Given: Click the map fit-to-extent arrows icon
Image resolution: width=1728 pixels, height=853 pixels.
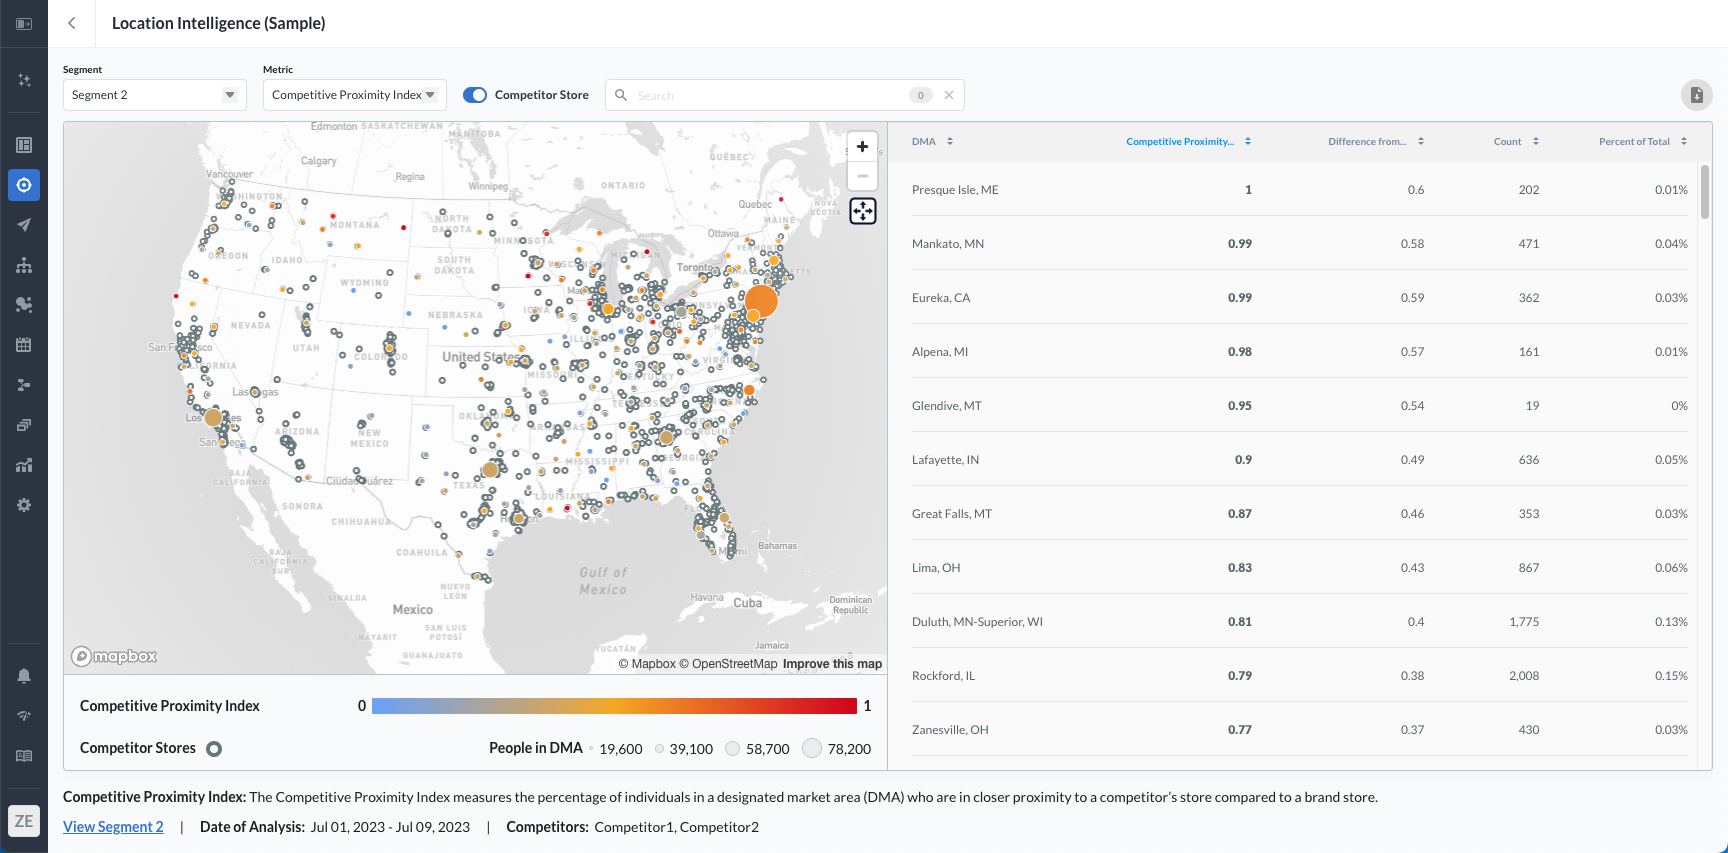Looking at the screenshot, I should pyautogui.click(x=862, y=211).
